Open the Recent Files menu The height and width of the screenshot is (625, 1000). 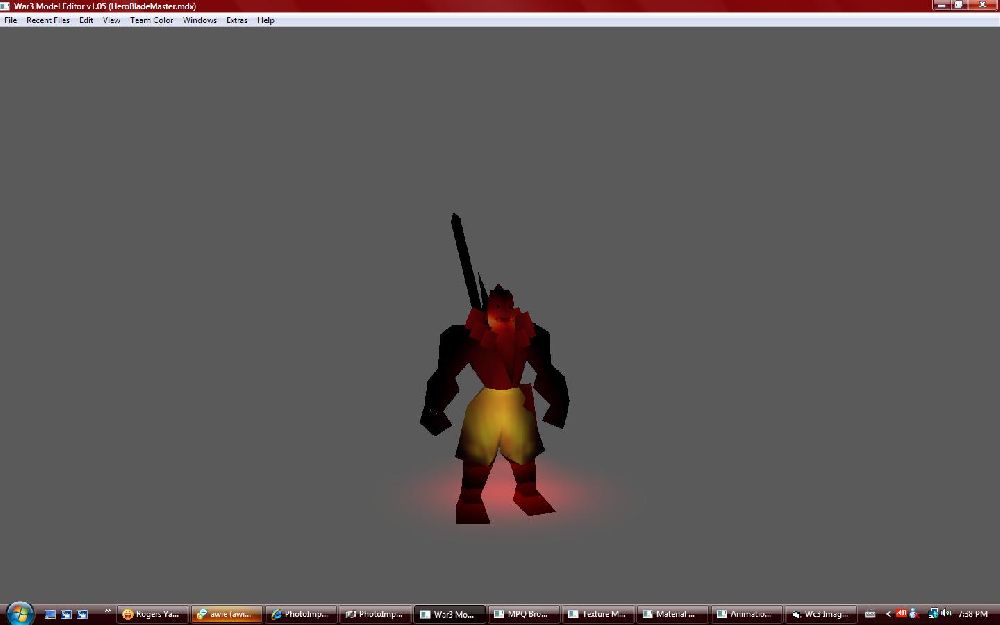point(48,20)
